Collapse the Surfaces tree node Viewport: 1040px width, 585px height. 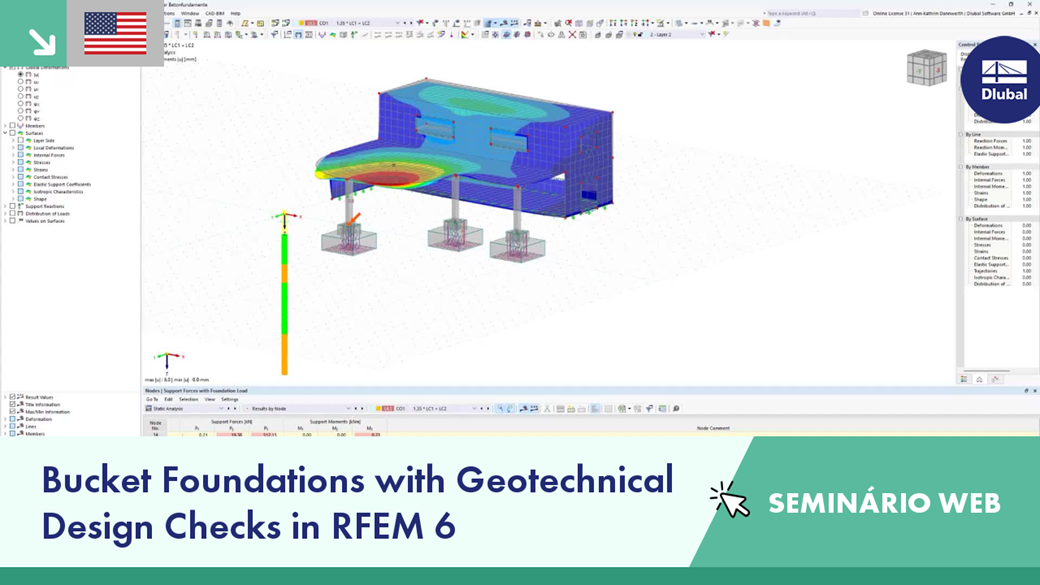(5, 133)
